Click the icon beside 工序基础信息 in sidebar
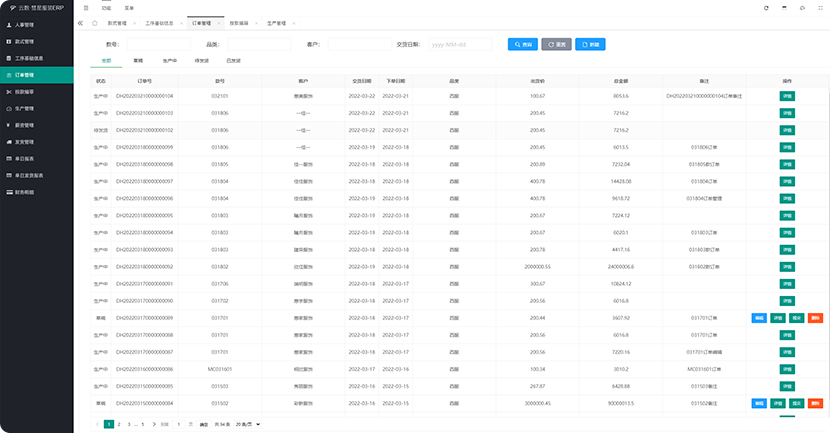Image resolution: width=830 pixels, height=433 pixels. (9, 58)
